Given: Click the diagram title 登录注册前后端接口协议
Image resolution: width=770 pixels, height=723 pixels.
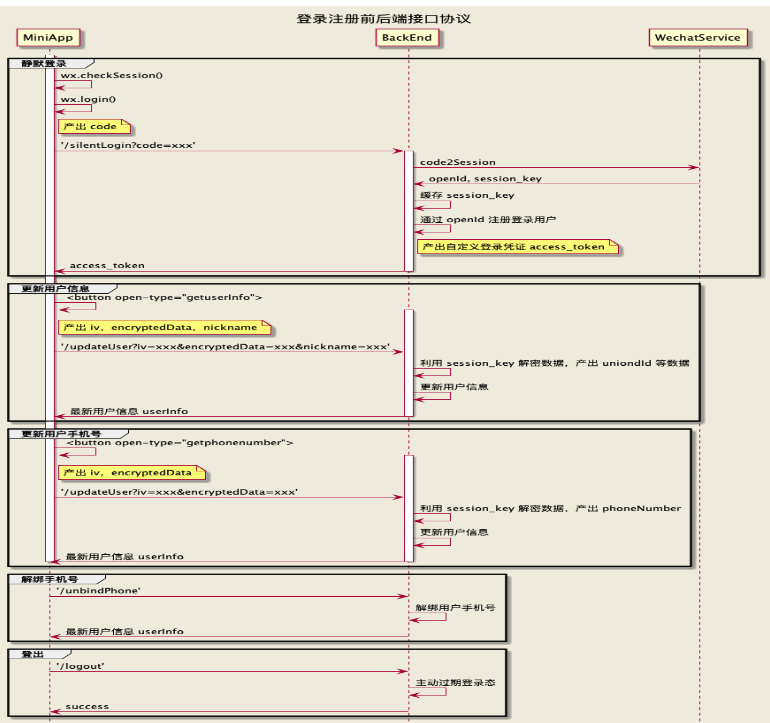Looking at the screenshot, I should click(x=384, y=19).
